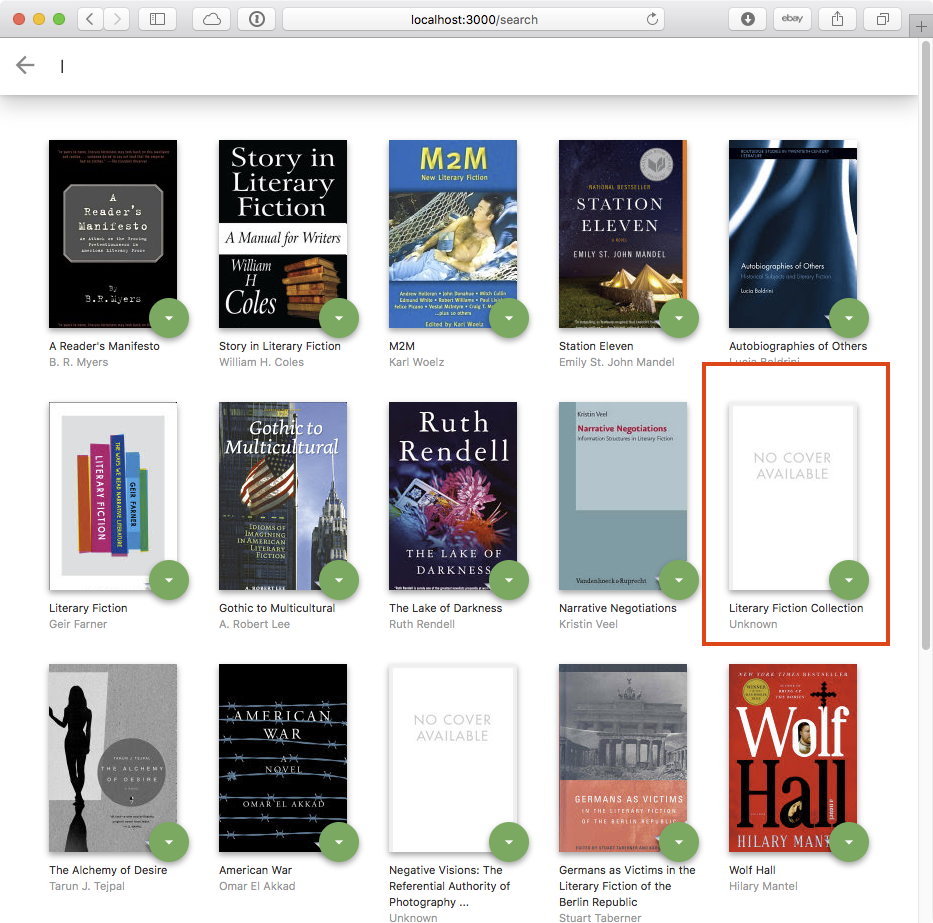Open shelf dropdown for Story in Literary Fiction

[339, 318]
